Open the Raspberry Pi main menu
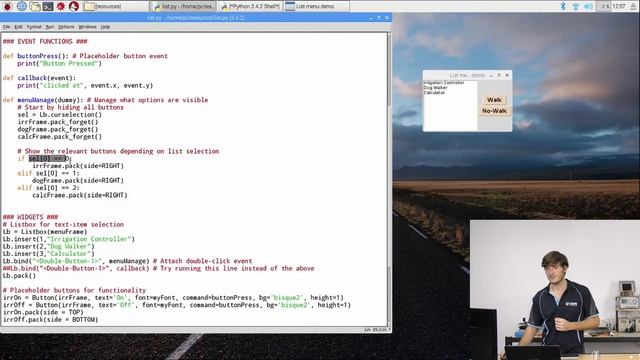Screen dimensions: 640x360 pos(7,6)
